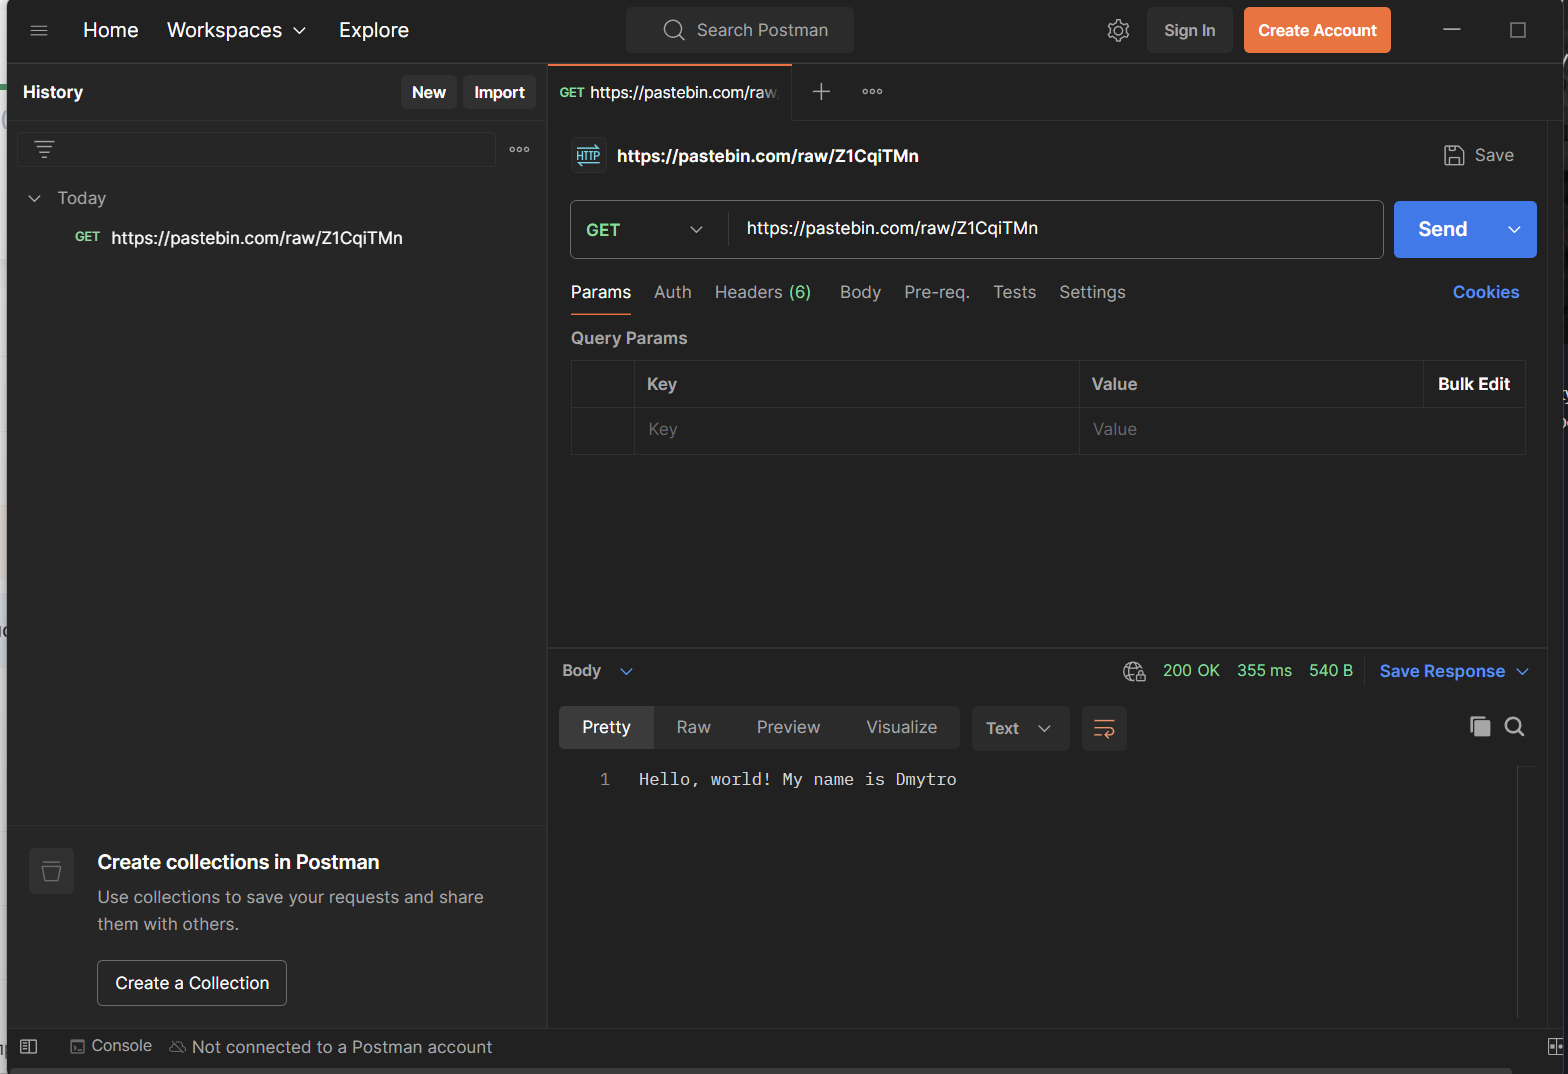Screen dimensions: 1568x1074
Task: Collapse the Today history group
Action: point(35,198)
